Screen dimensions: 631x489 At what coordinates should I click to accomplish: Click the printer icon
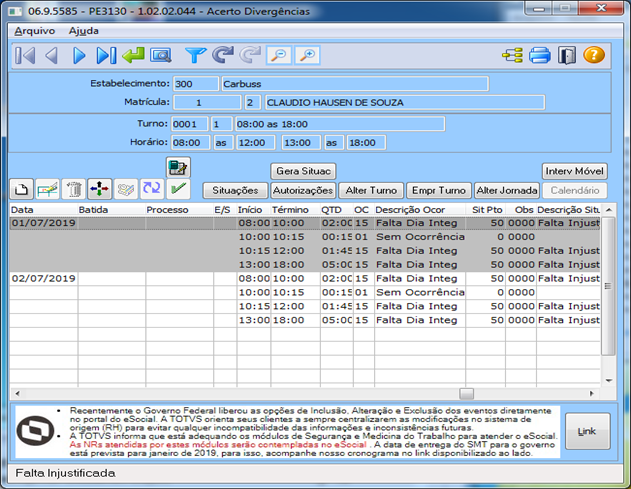(x=540, y=55)
